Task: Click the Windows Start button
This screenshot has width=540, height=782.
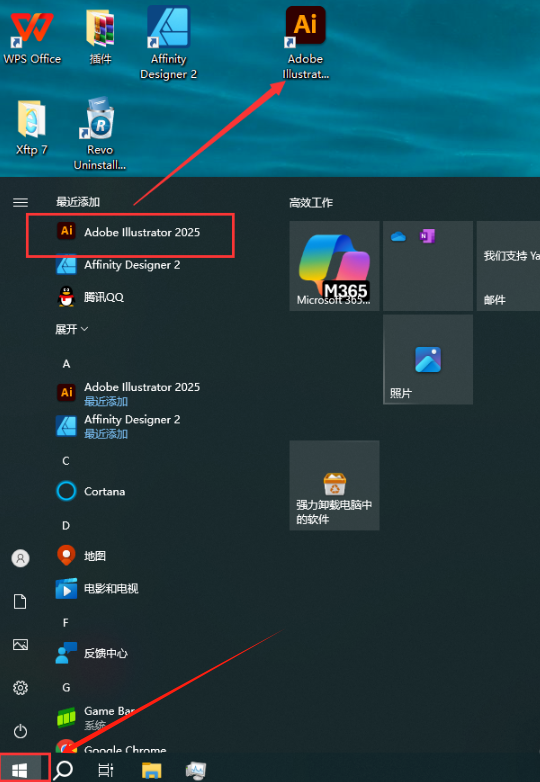Action: (x=20, y=770)
